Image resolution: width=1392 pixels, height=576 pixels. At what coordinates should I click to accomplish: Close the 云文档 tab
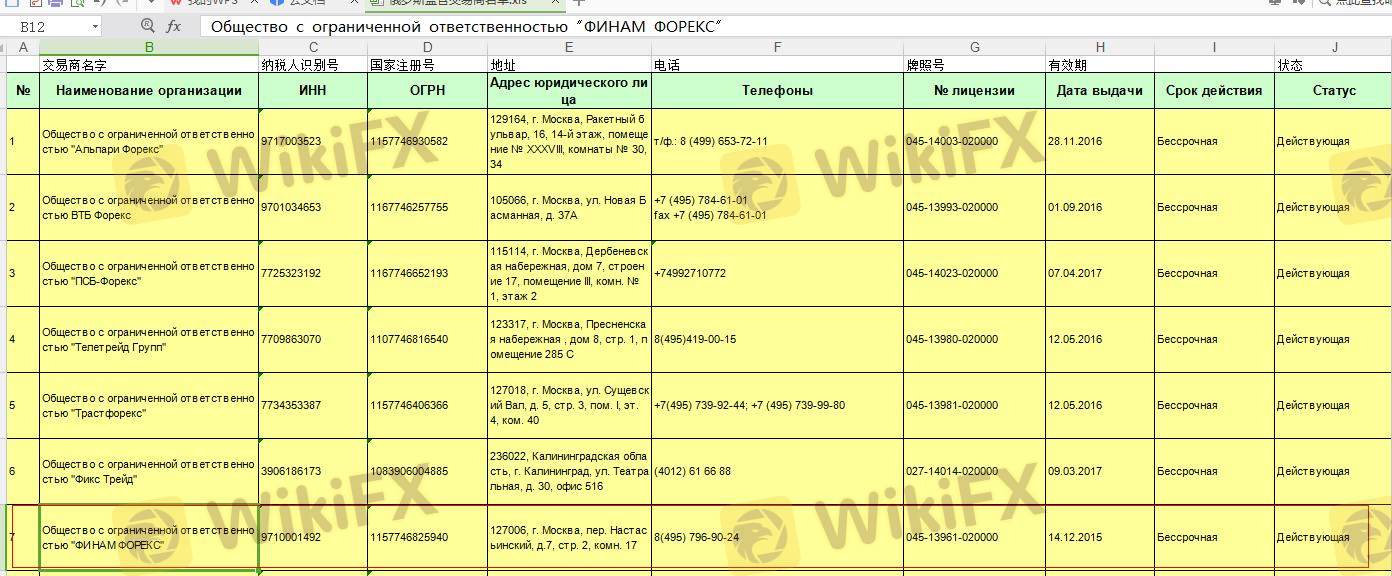[x=353, y=3]
